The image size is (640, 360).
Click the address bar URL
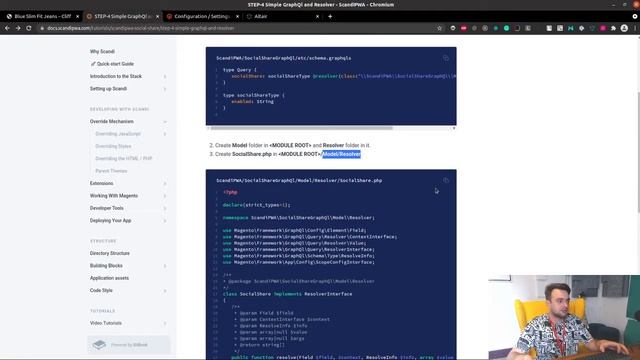tap(140, 28)
